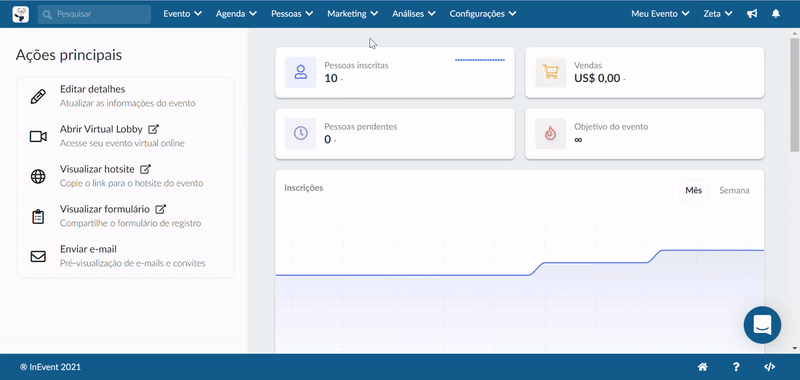Click the envelope icon for Enviar e-mail
This screenshot has width=800, height=380.
[x=38, y=257]
